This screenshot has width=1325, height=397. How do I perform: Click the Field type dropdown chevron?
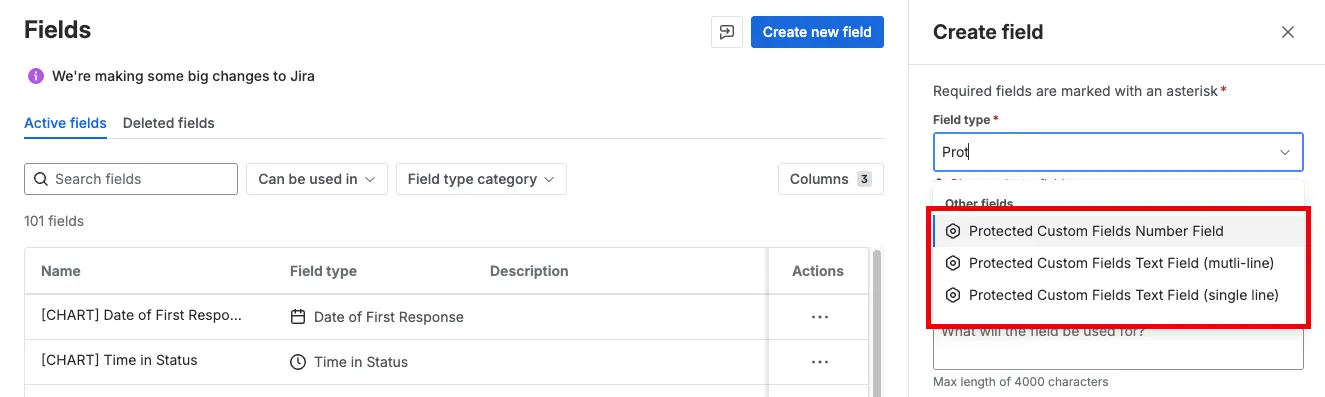click(x=1285, y=152)
